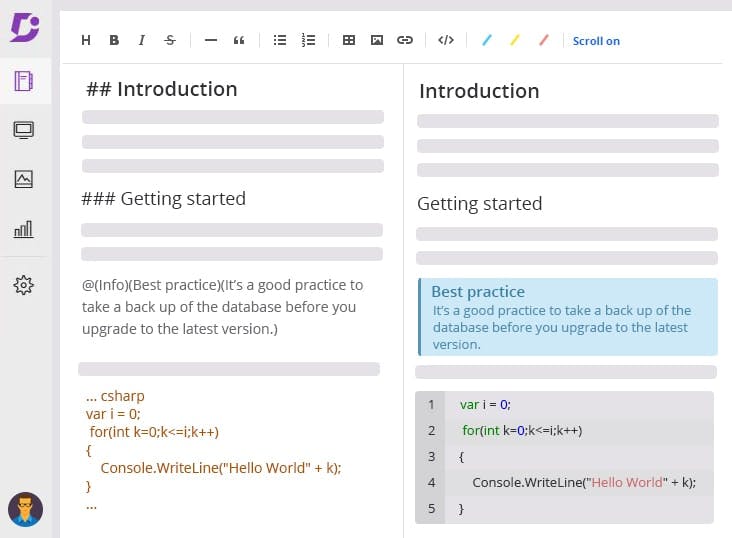The height and width of the screenshot is (538, 732).
Task: Toggle bold formatting
Action: coord(114,40)
